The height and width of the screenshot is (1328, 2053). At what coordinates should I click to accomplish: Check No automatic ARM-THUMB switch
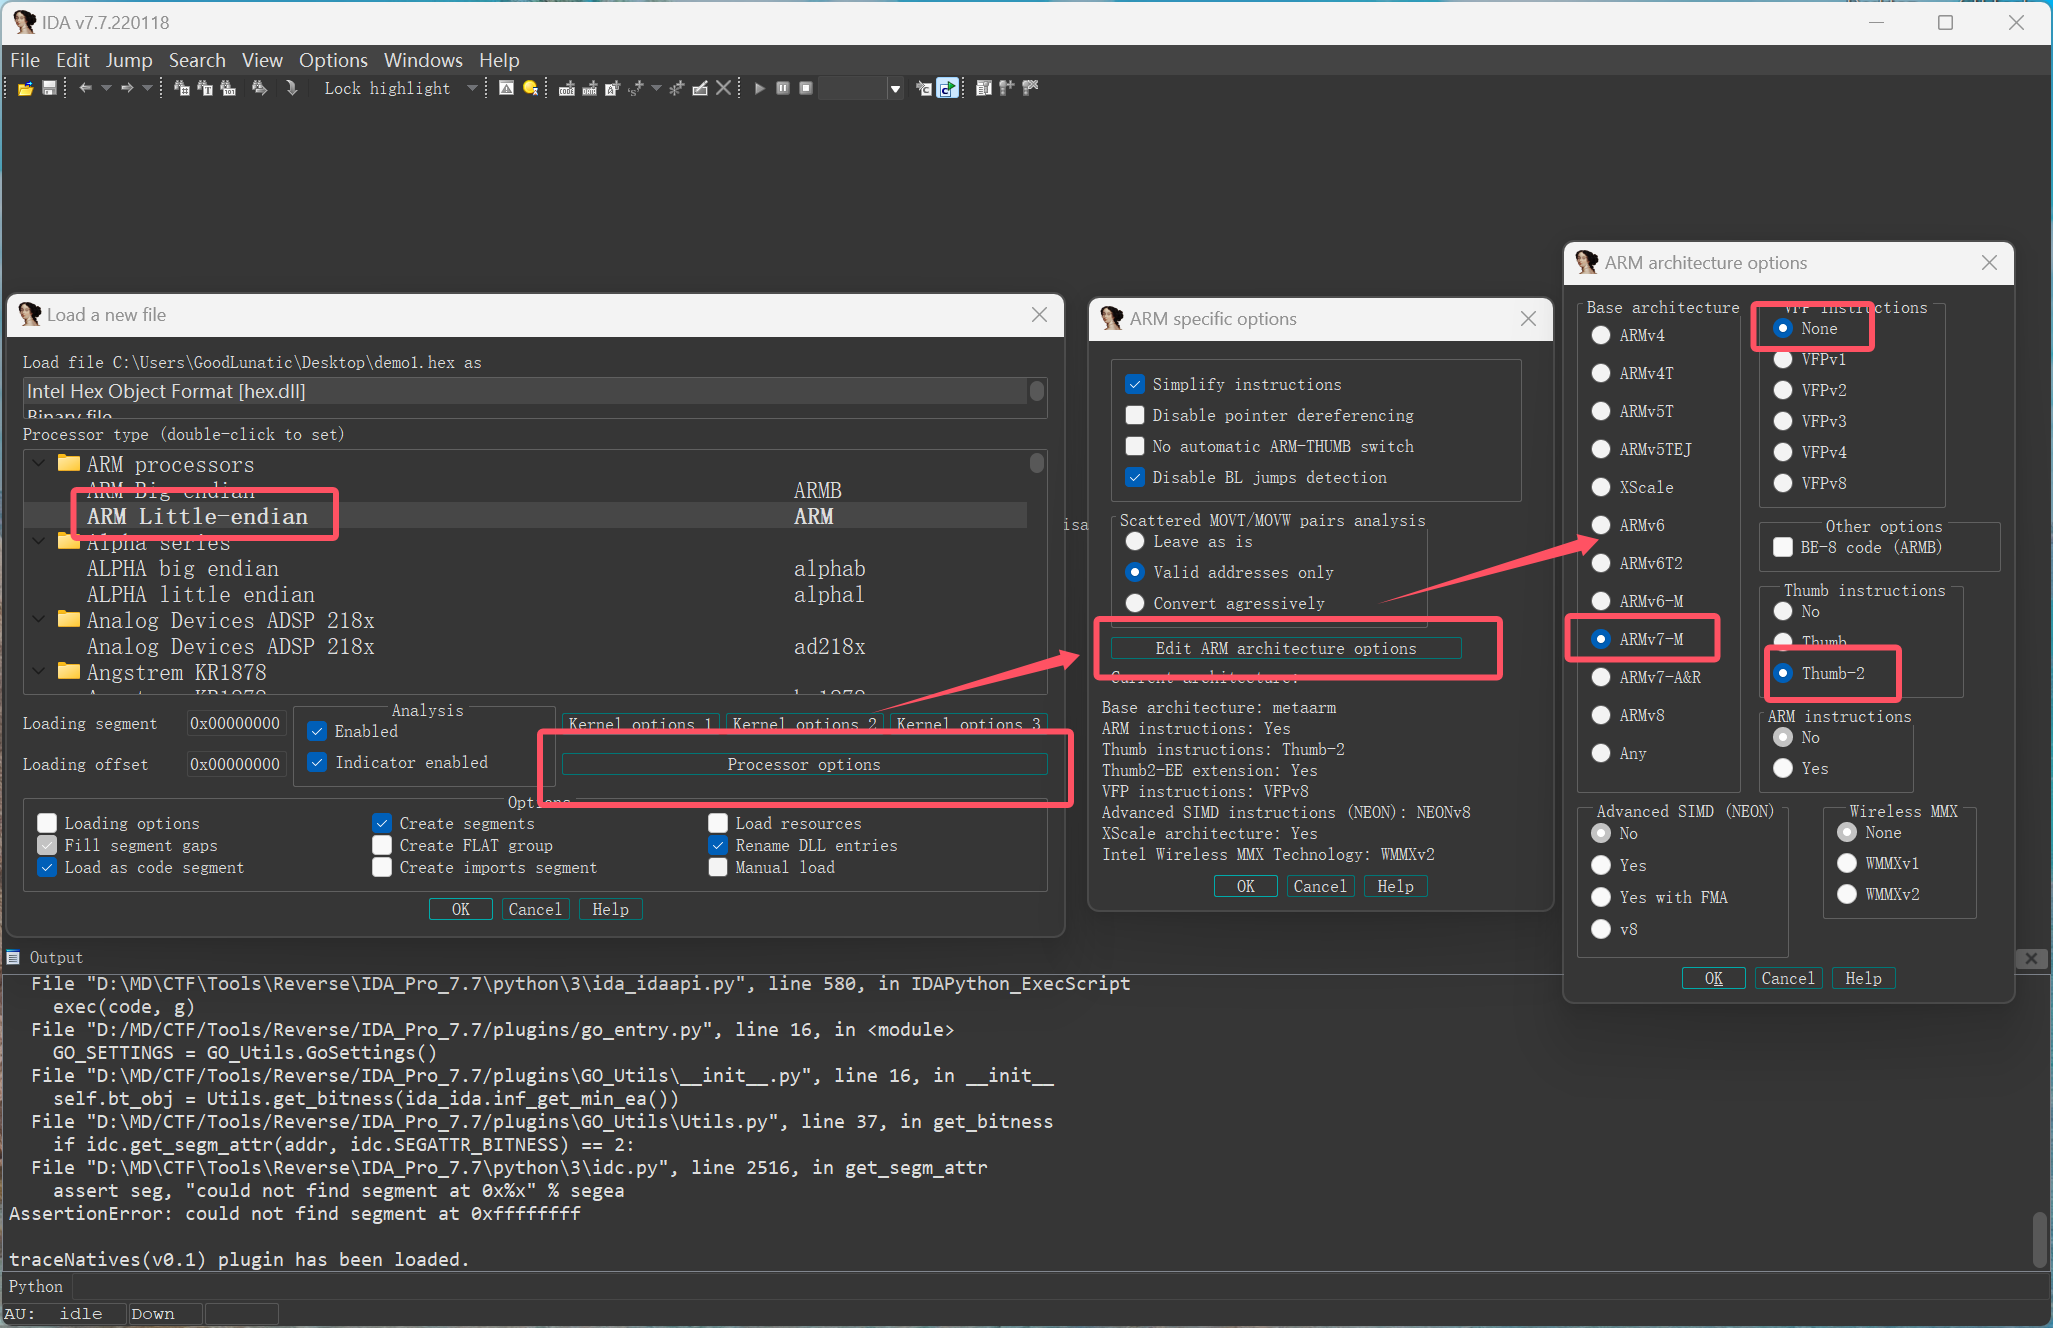click(1135, 446)
